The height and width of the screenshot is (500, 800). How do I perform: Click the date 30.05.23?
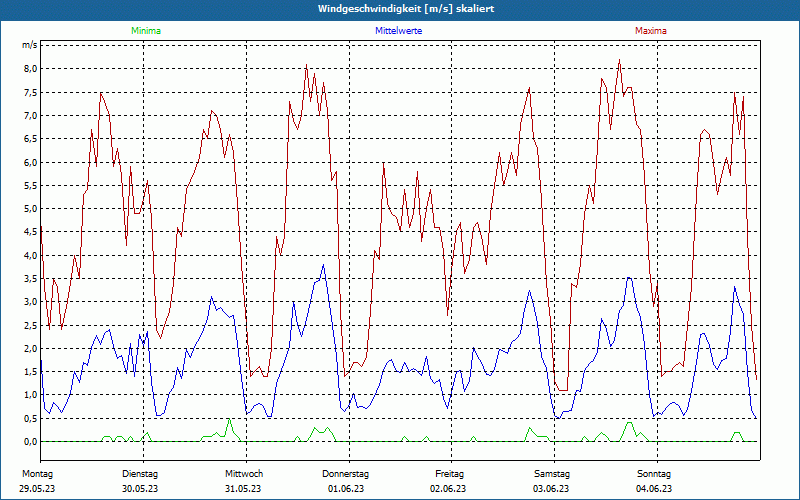140,489
